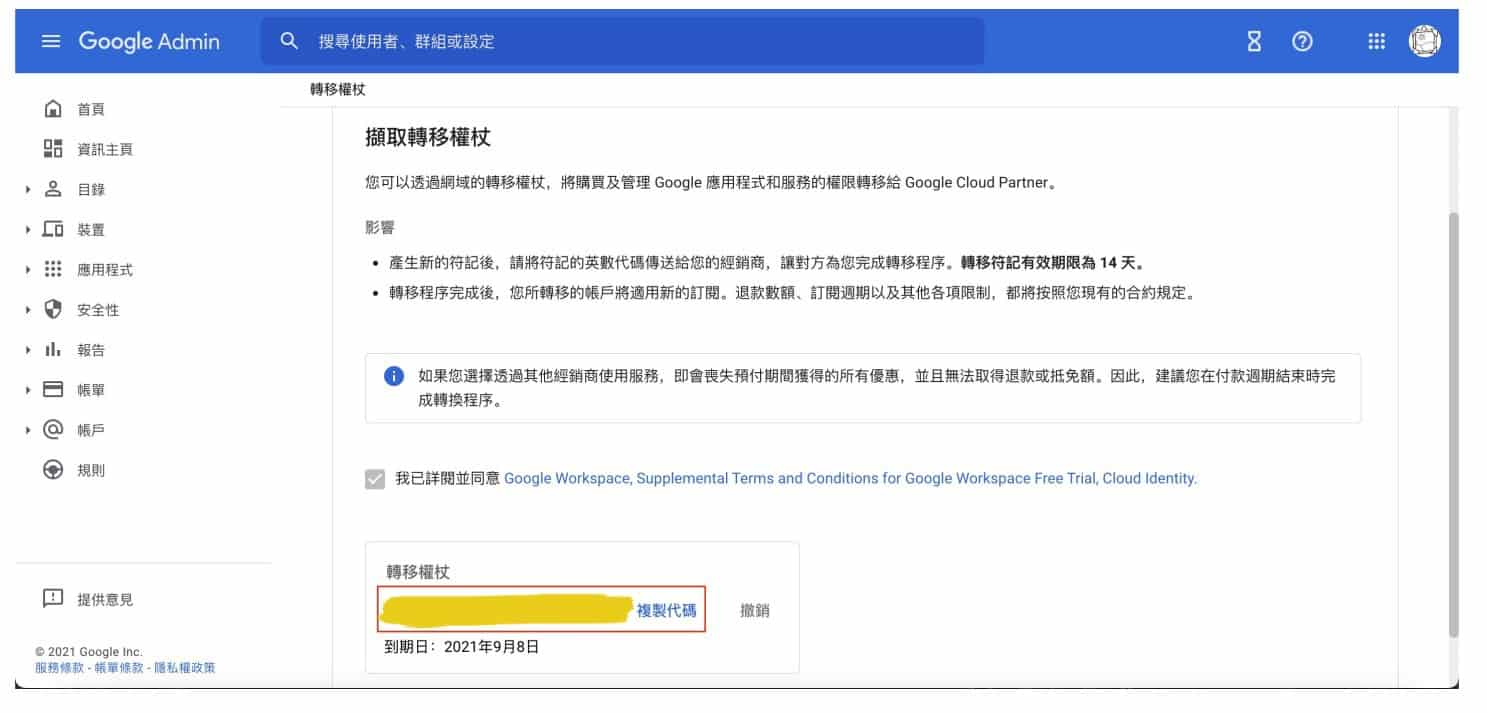This screenshot has height=713, width=1487.
Task: Click the 資訊主頁 dashboard icon
Action: click(x=53, y=149)
